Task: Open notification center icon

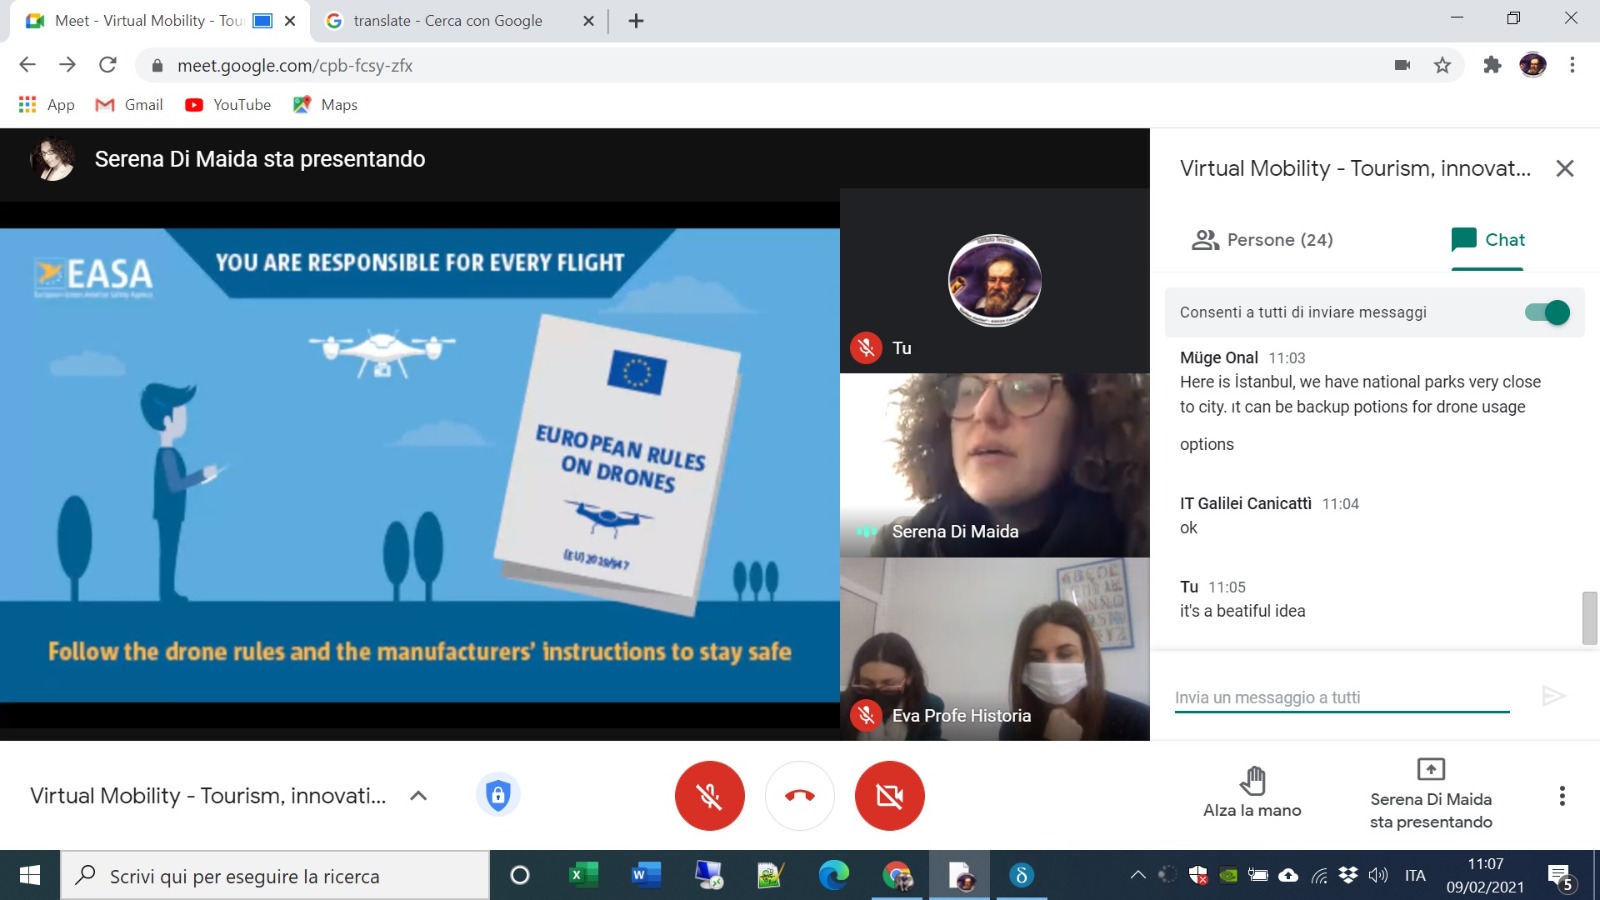Action: (x=1561, y=877)
